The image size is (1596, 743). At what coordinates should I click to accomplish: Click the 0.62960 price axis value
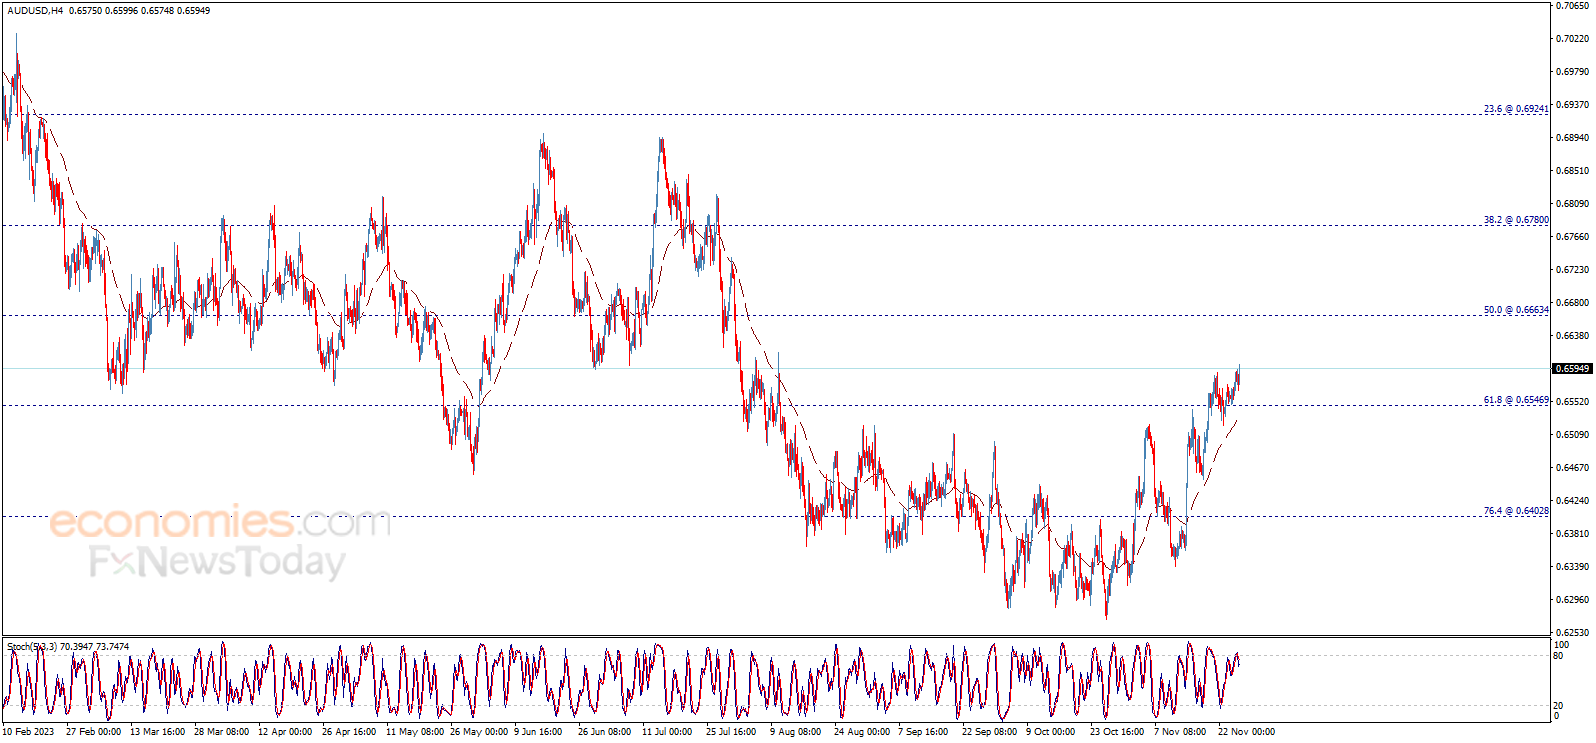pyautogui.click(x=1573, y=600)
